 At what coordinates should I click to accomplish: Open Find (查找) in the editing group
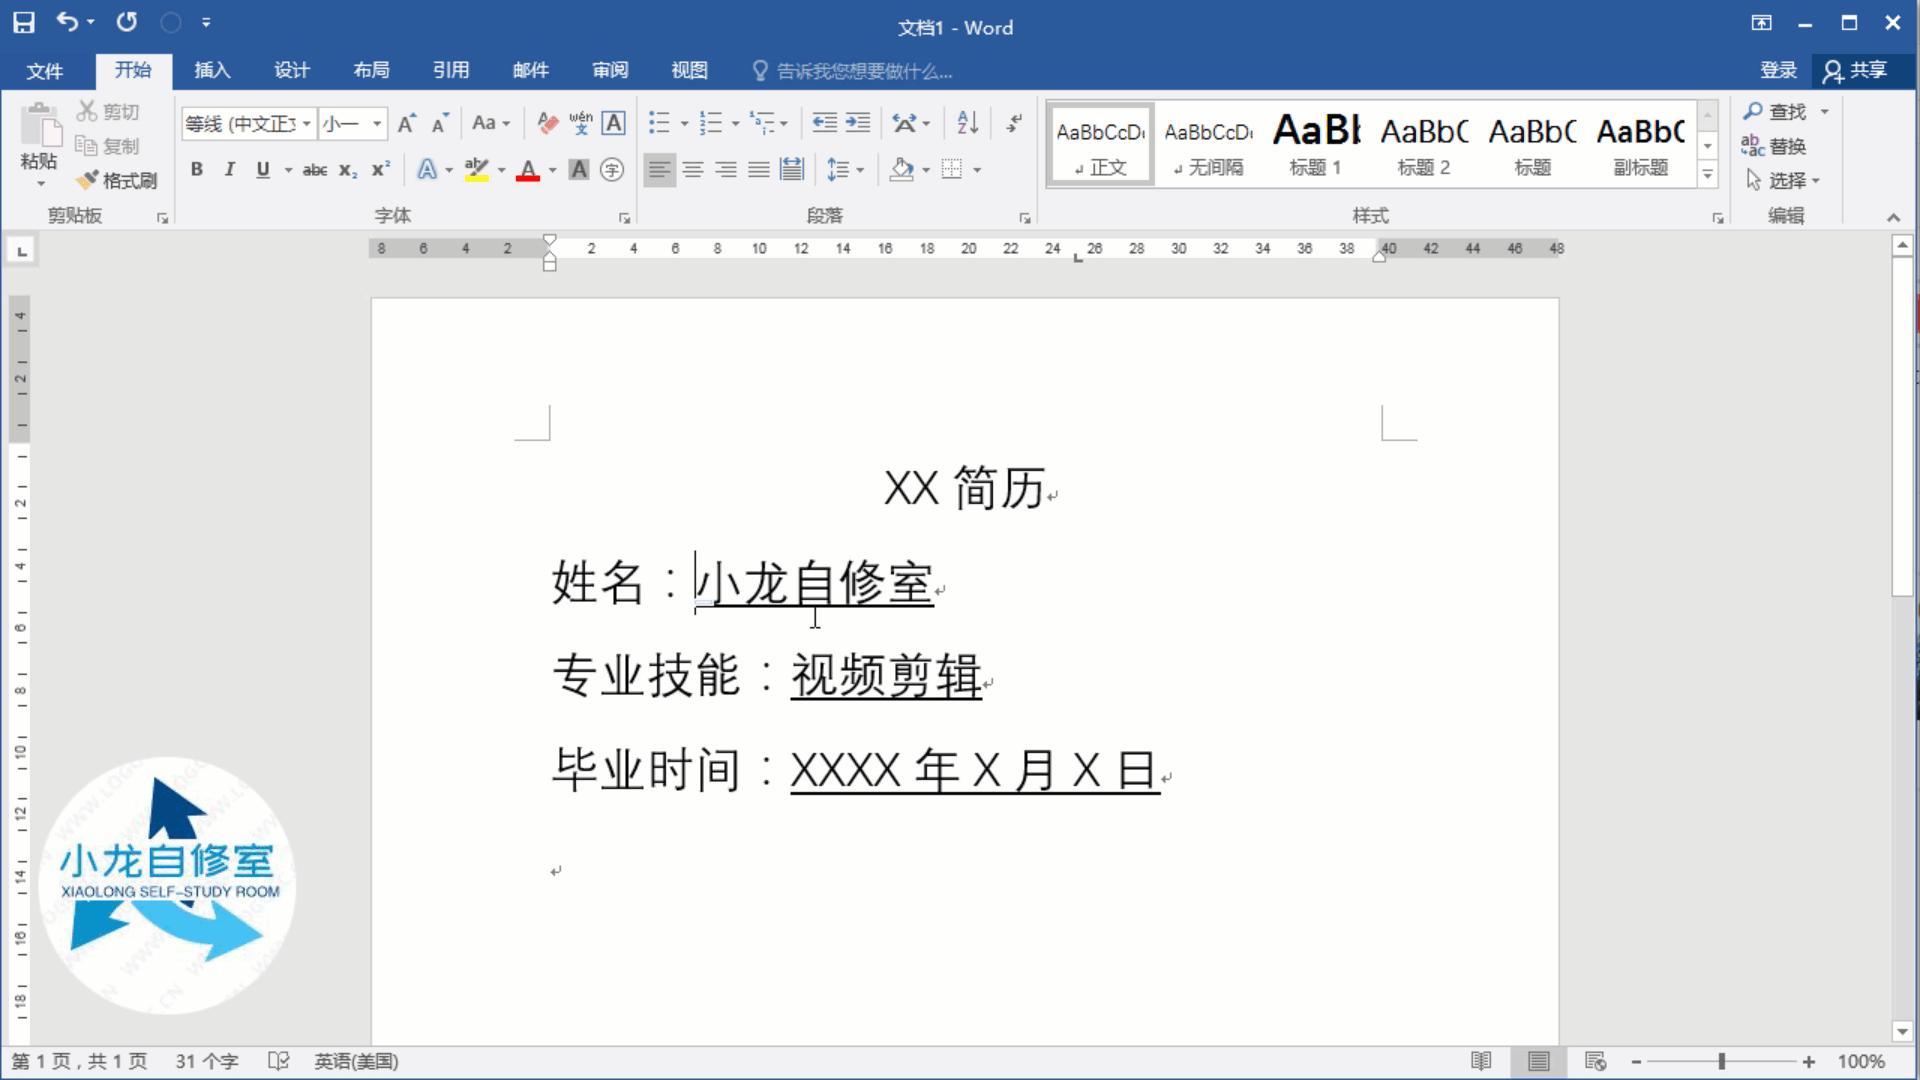pyautogui.click(x=1785, y=112)
